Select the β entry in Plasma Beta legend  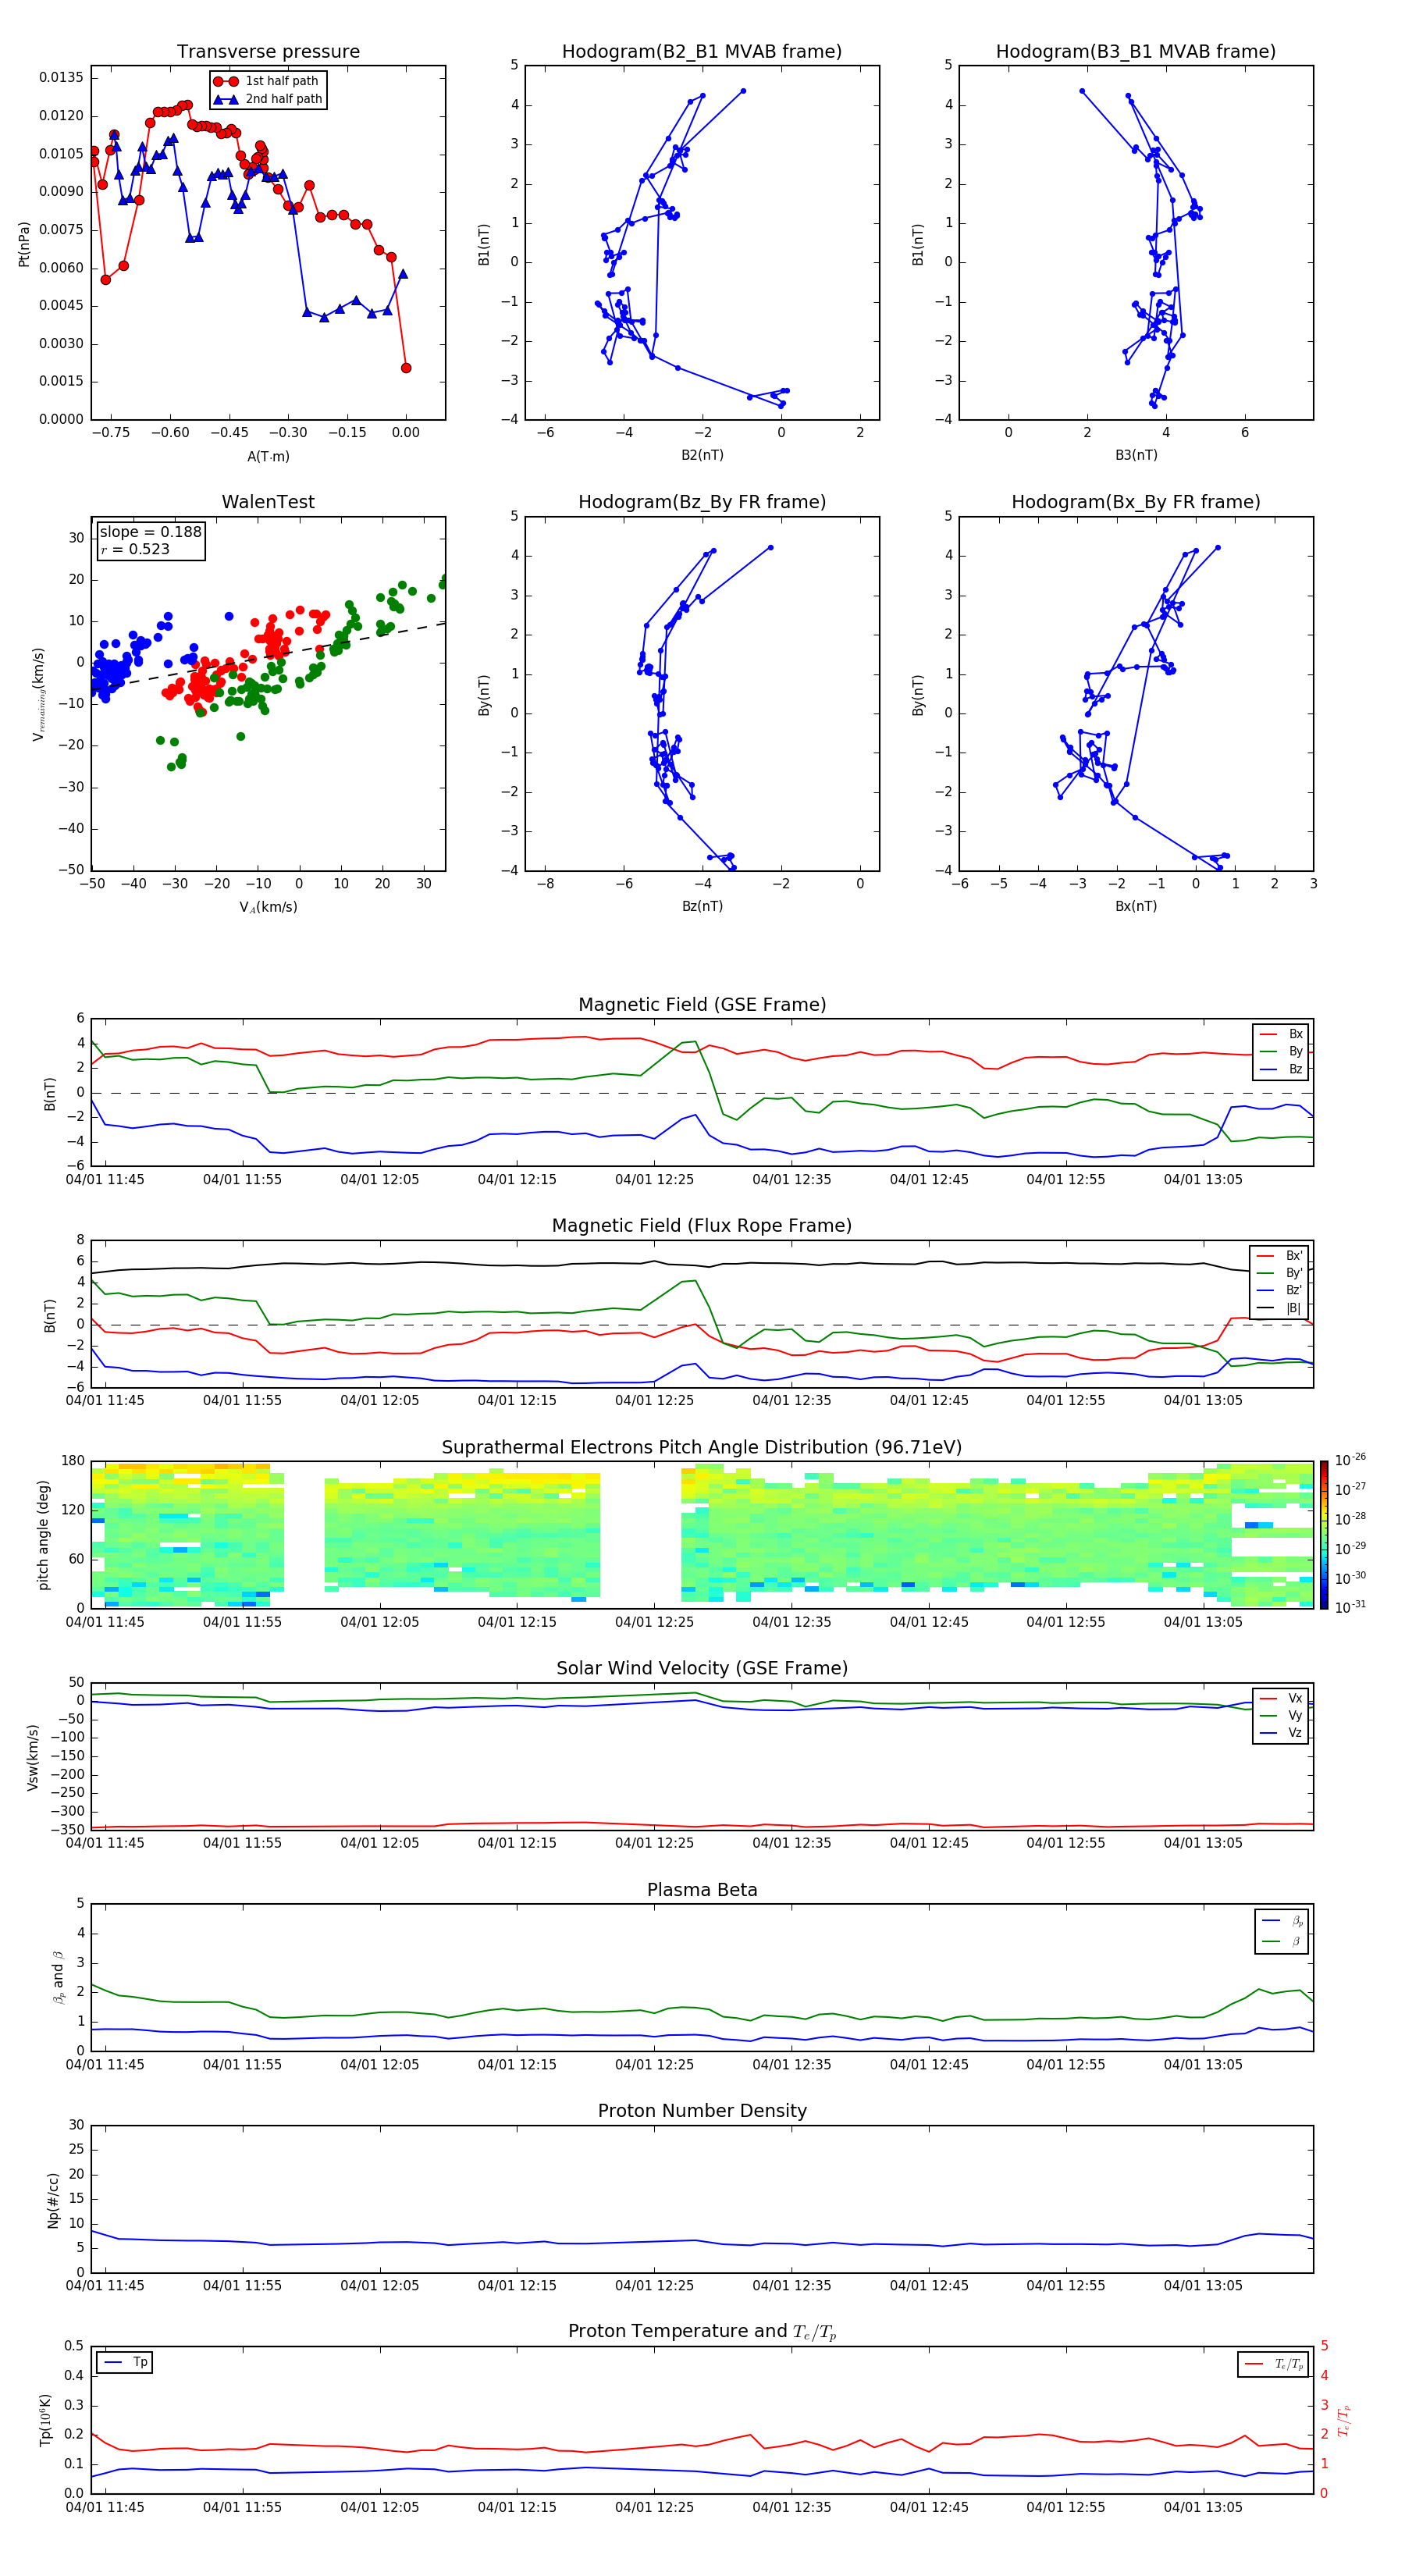tap(1282, 1941)
